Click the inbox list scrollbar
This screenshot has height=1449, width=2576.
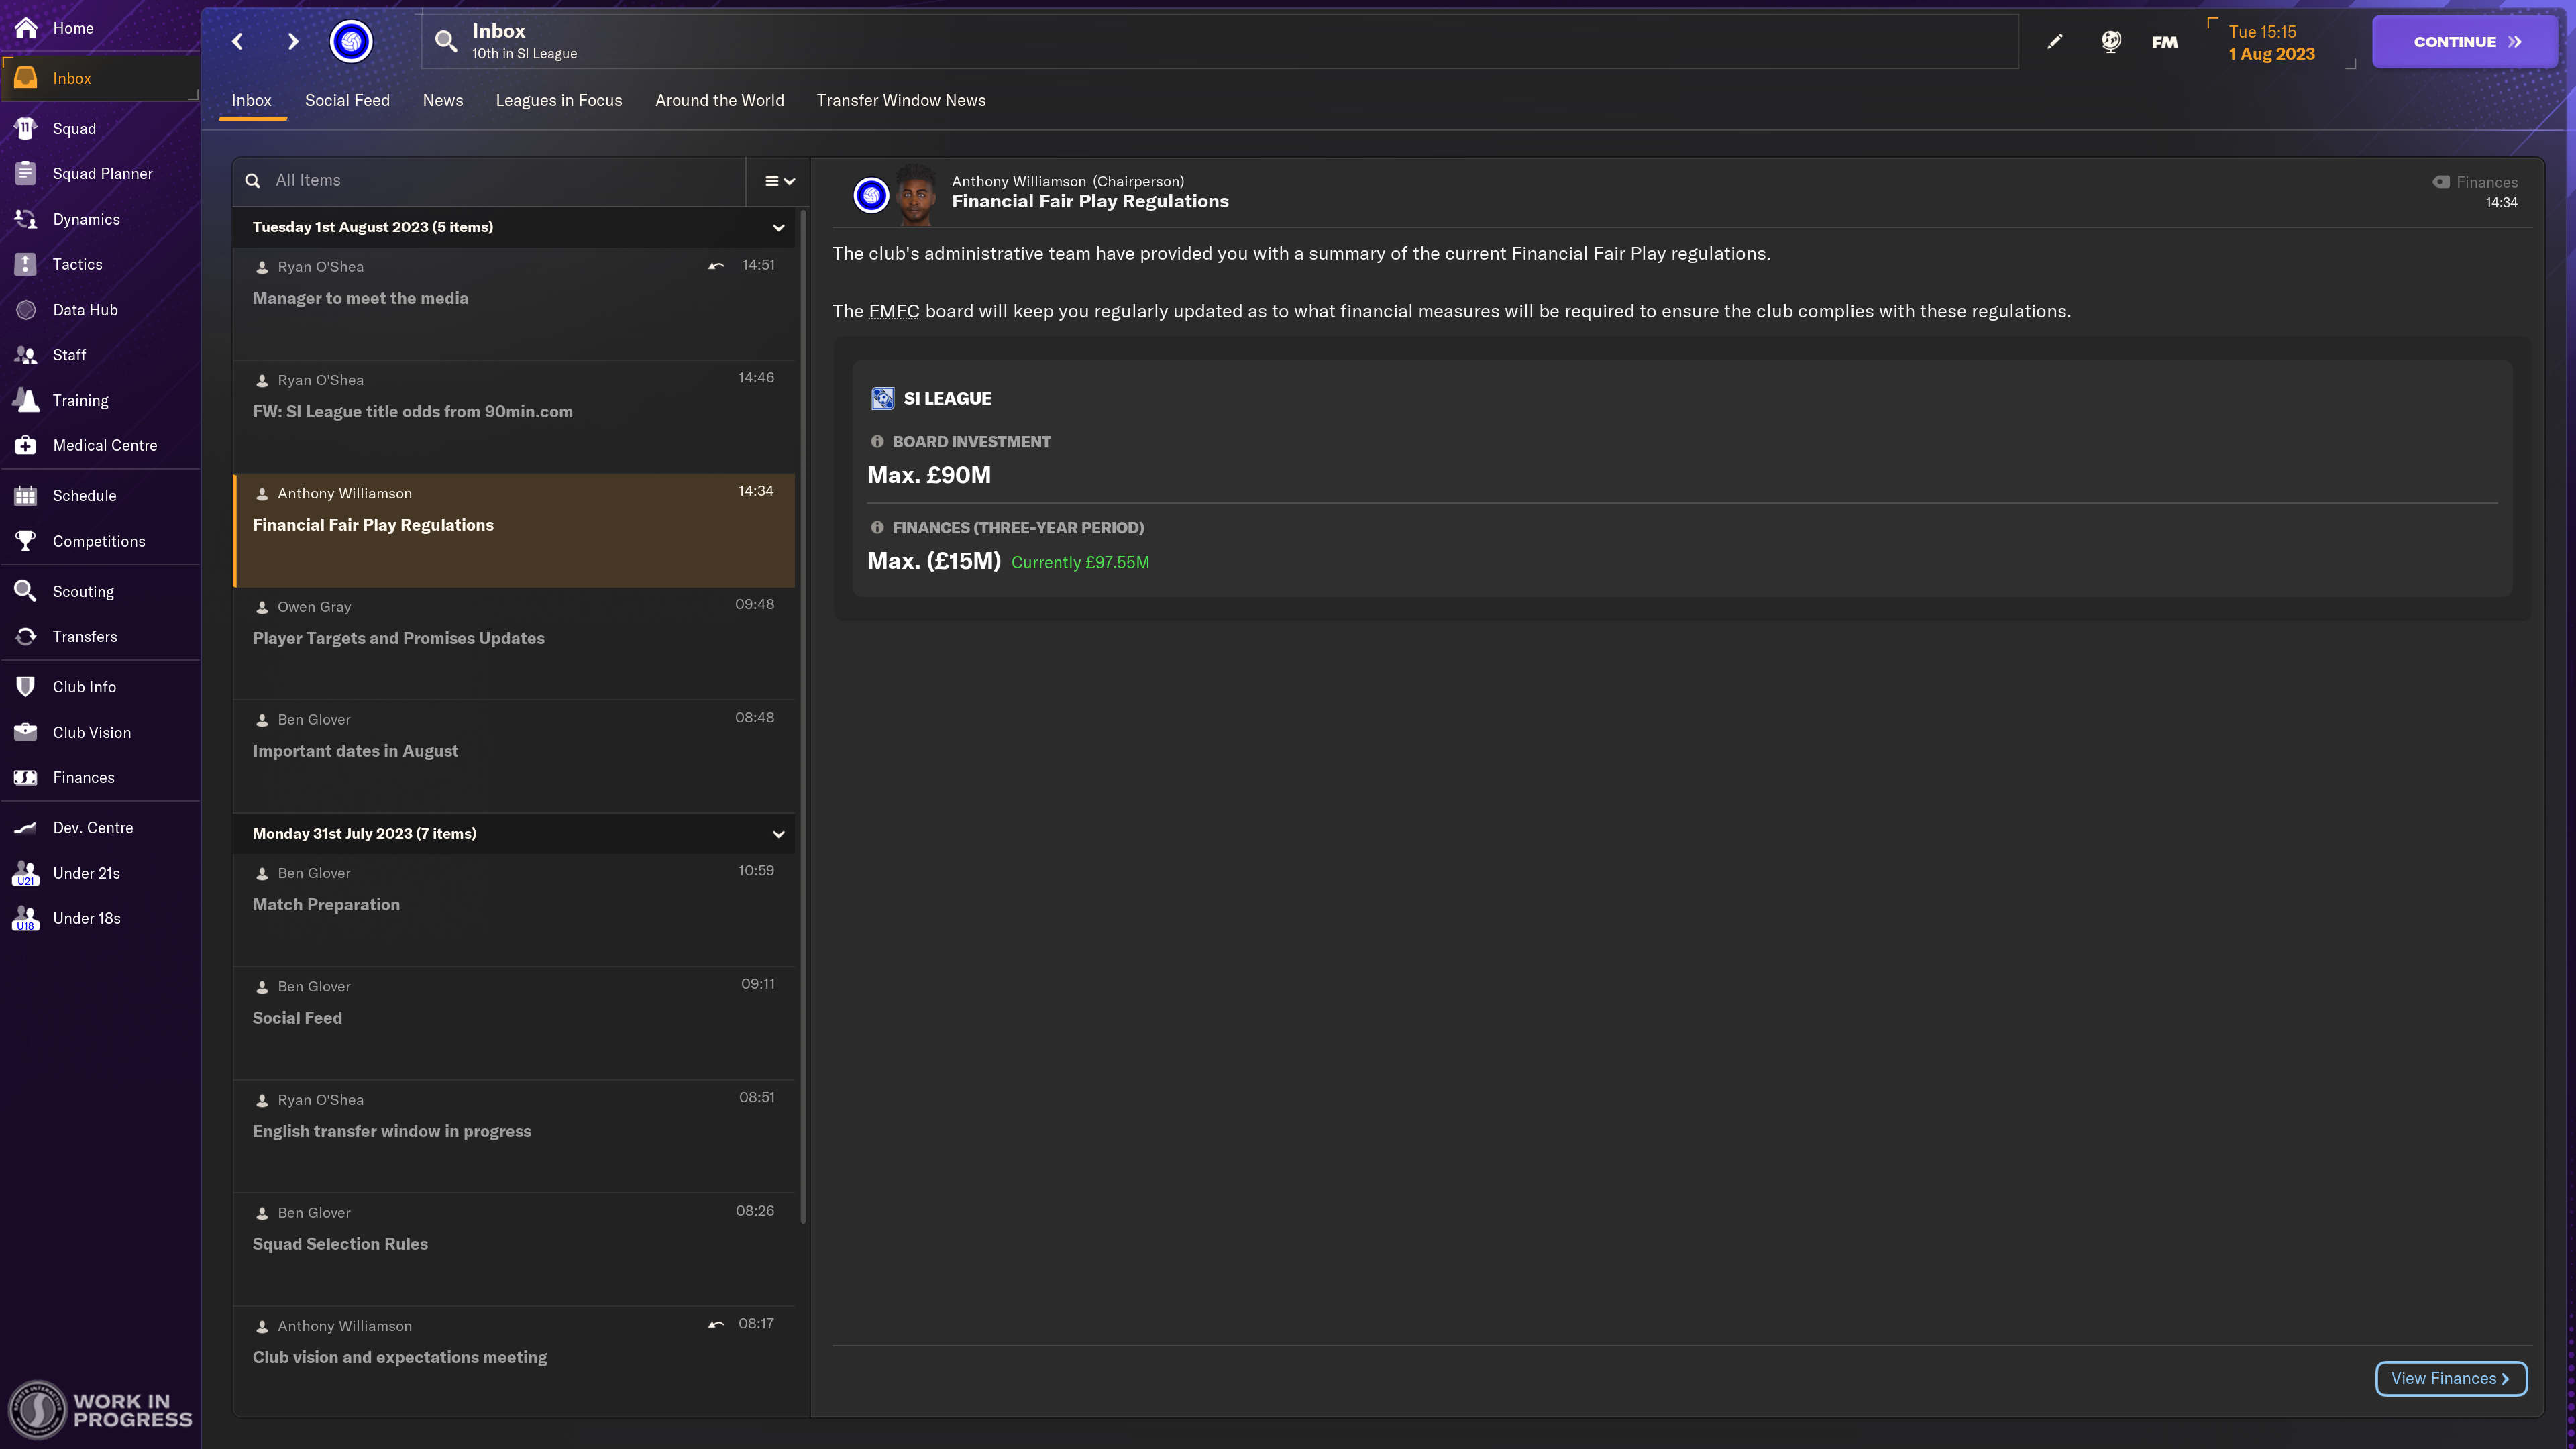(x=803, y=700)
